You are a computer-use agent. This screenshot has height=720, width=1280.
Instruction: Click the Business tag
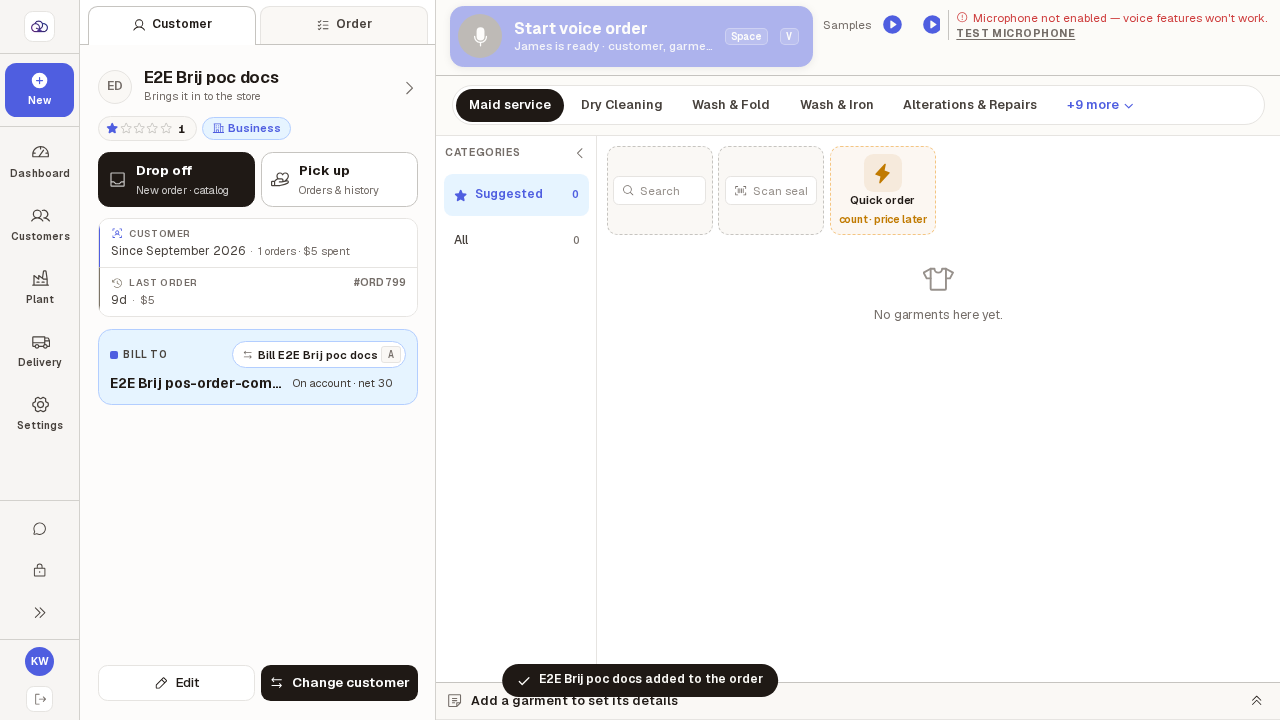tap(246, 129)
